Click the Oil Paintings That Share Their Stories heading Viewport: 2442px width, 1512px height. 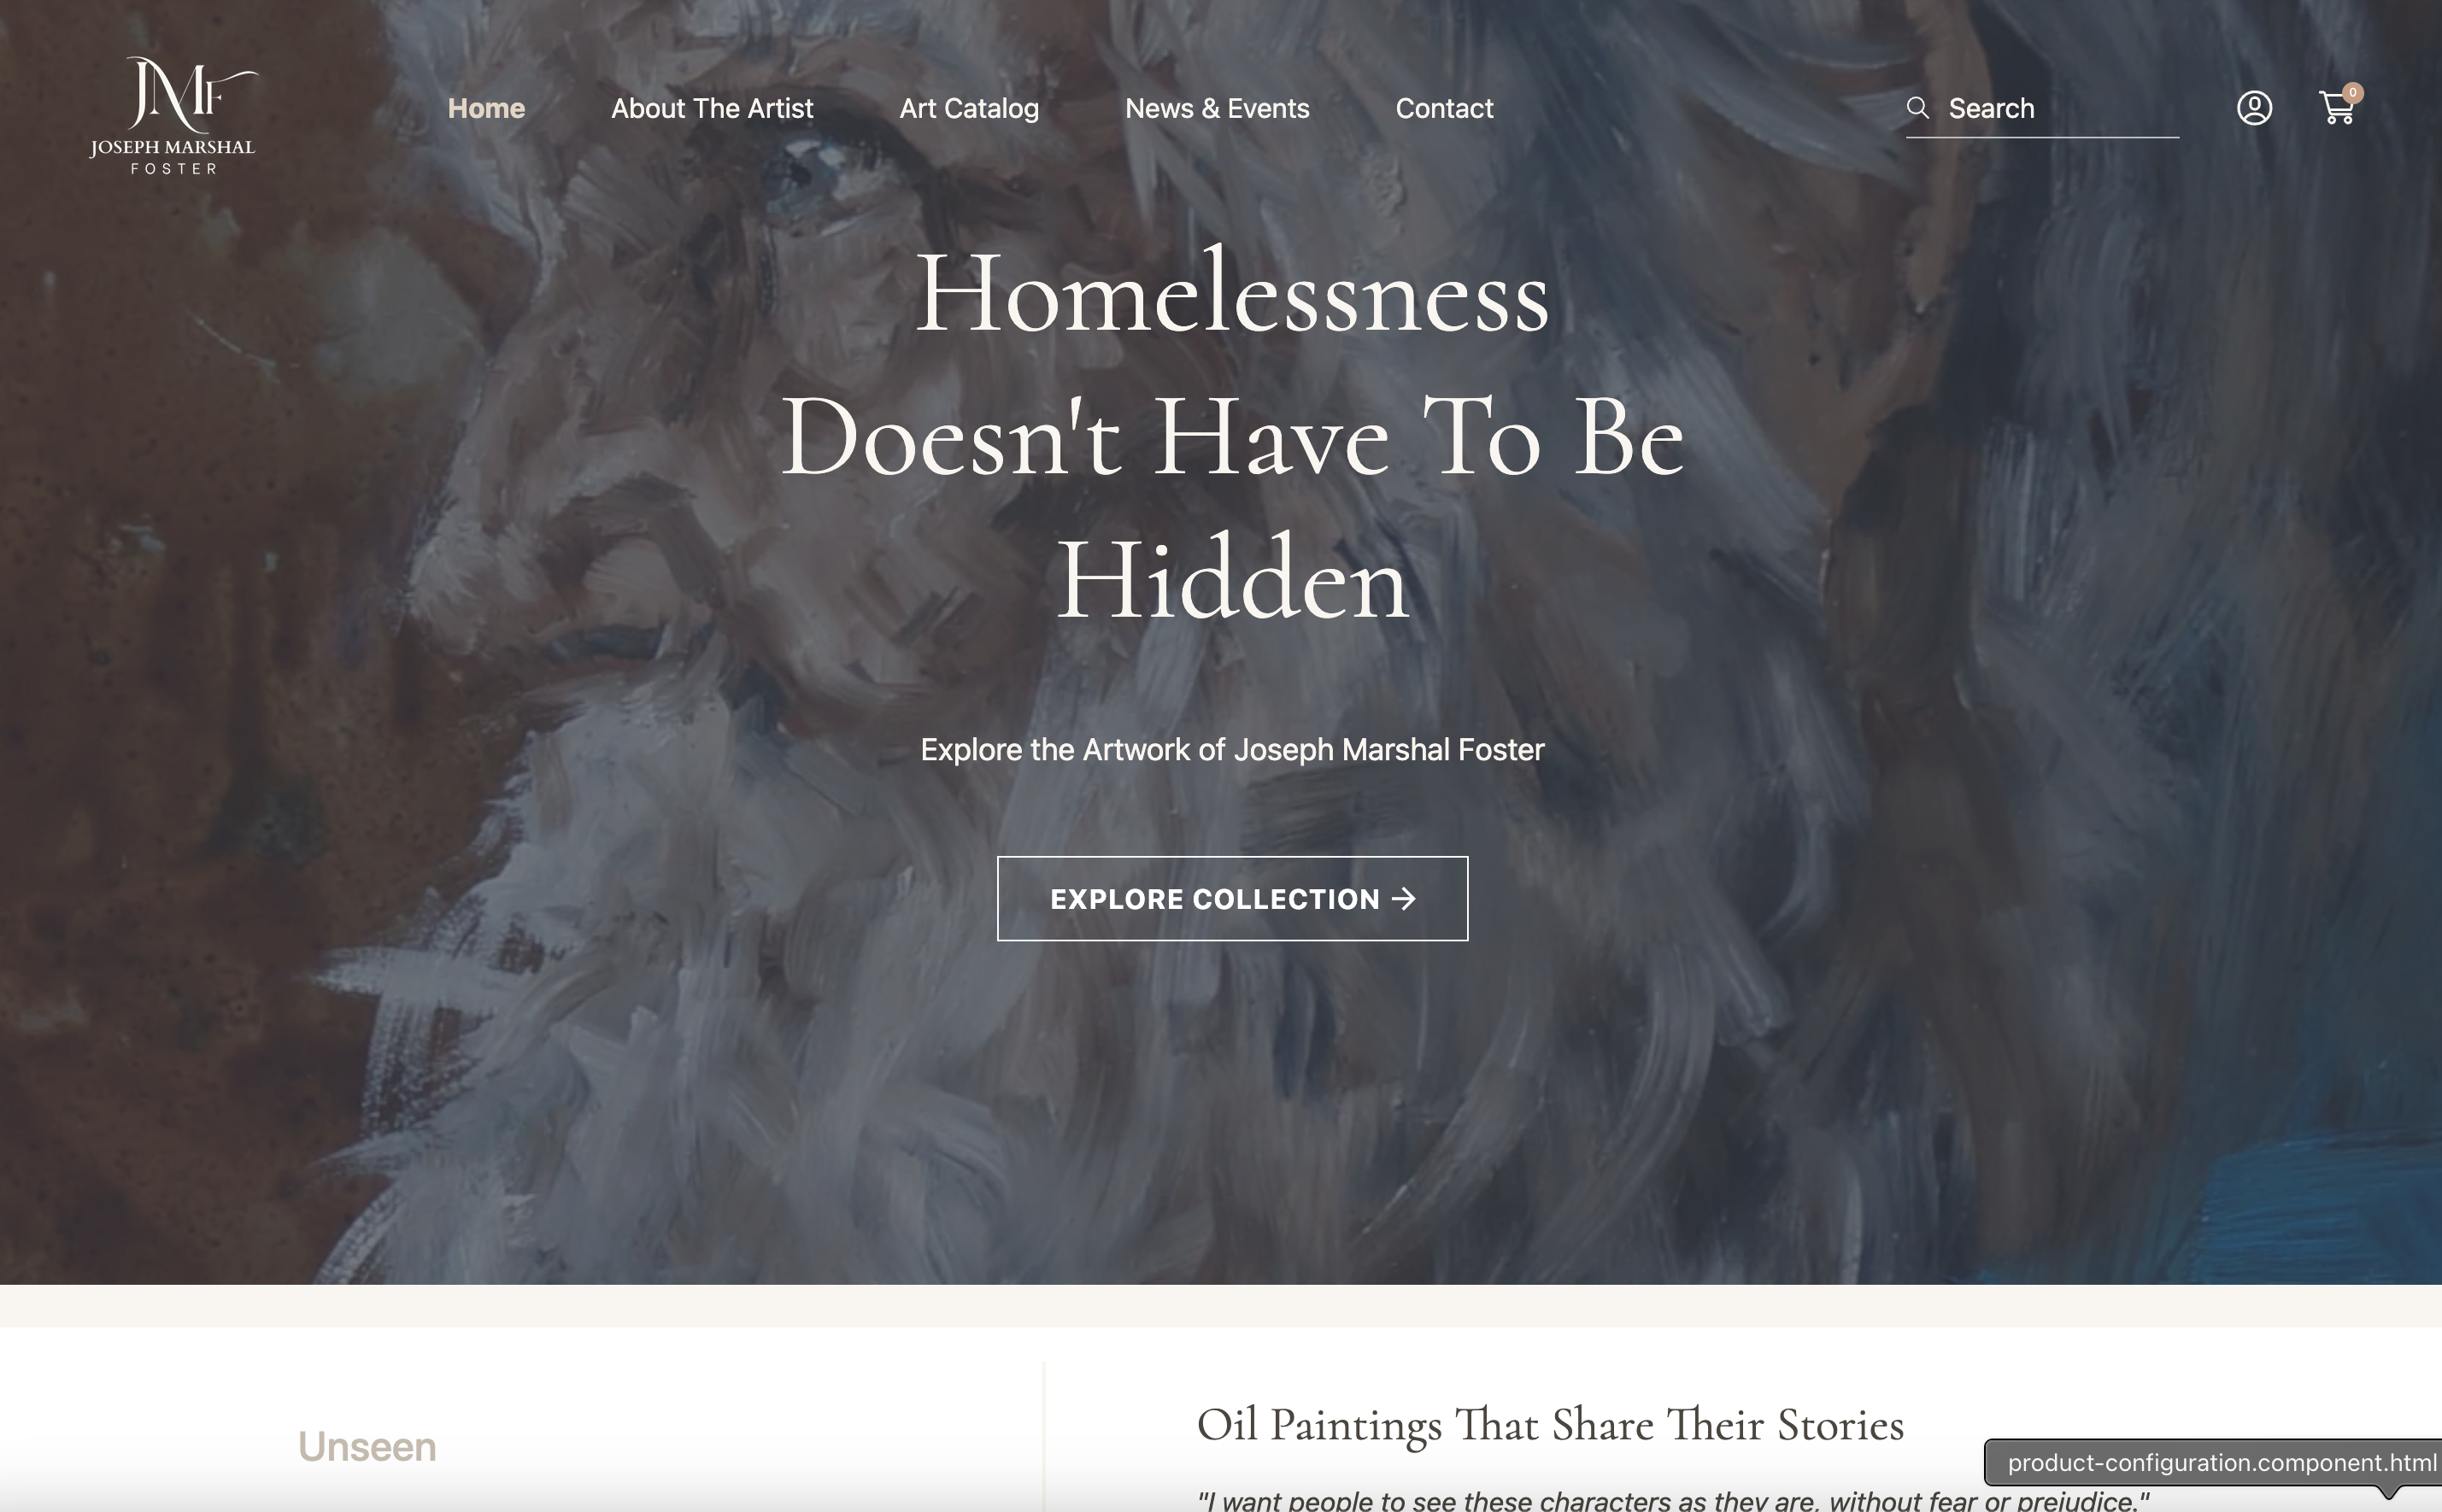point(1550,1425)
